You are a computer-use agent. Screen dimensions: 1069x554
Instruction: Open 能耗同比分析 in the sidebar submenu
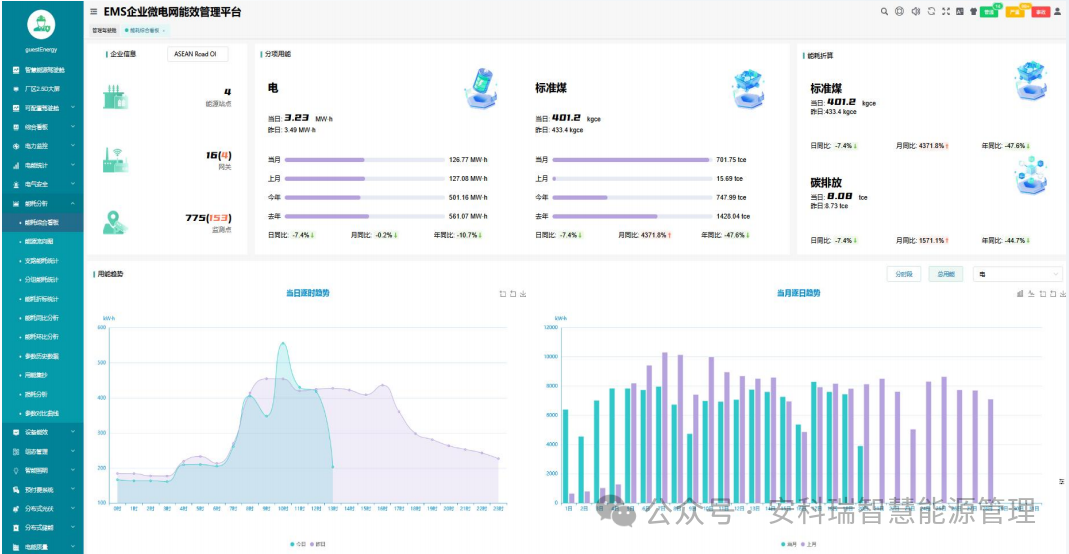(42, 317)
